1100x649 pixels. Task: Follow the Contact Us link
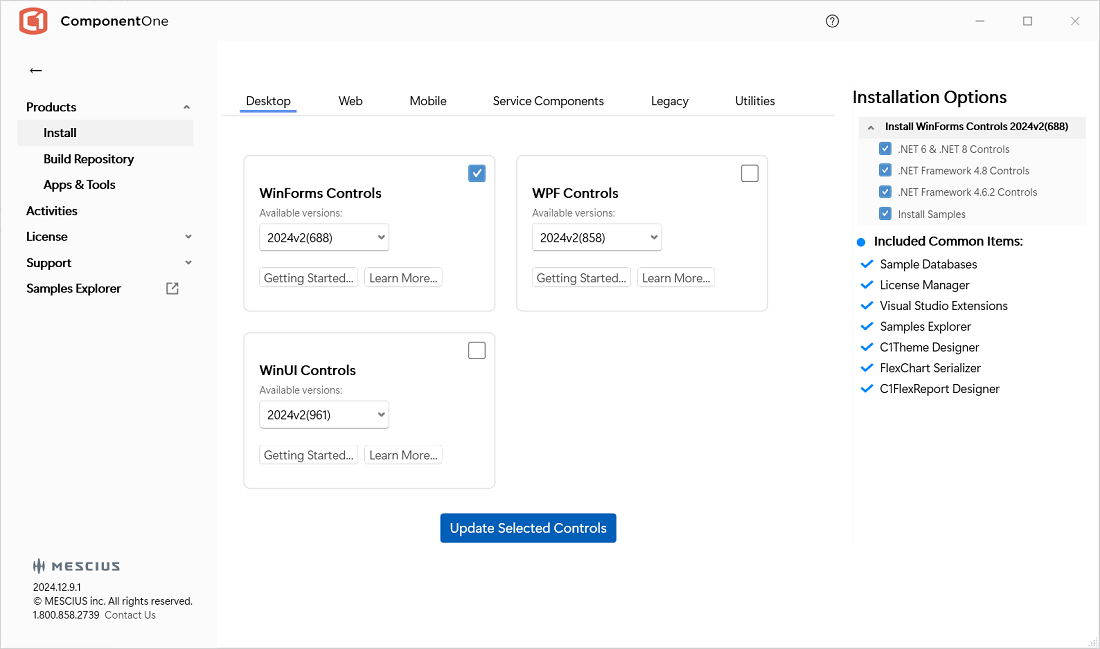pyautogui.click(x=130, y=615)
